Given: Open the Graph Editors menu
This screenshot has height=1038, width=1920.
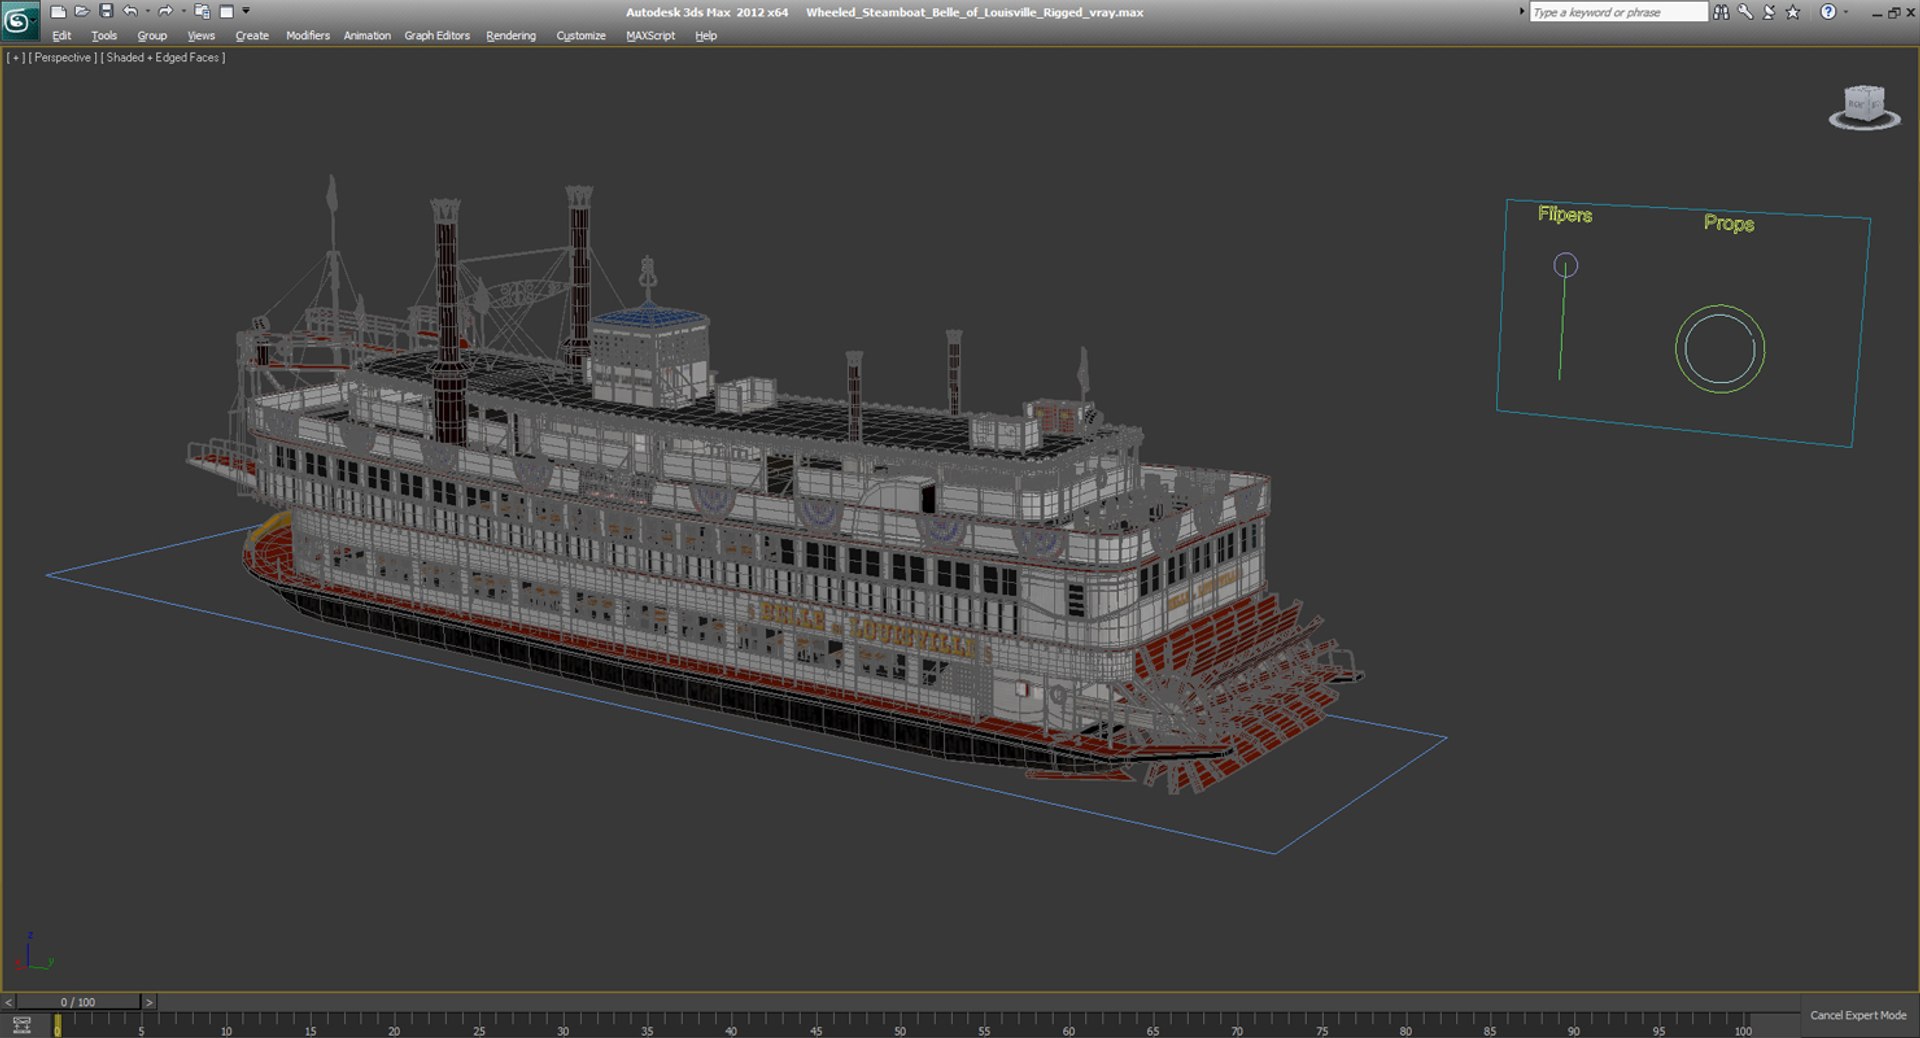Looking at the screenshot, I should coord(437,36).
